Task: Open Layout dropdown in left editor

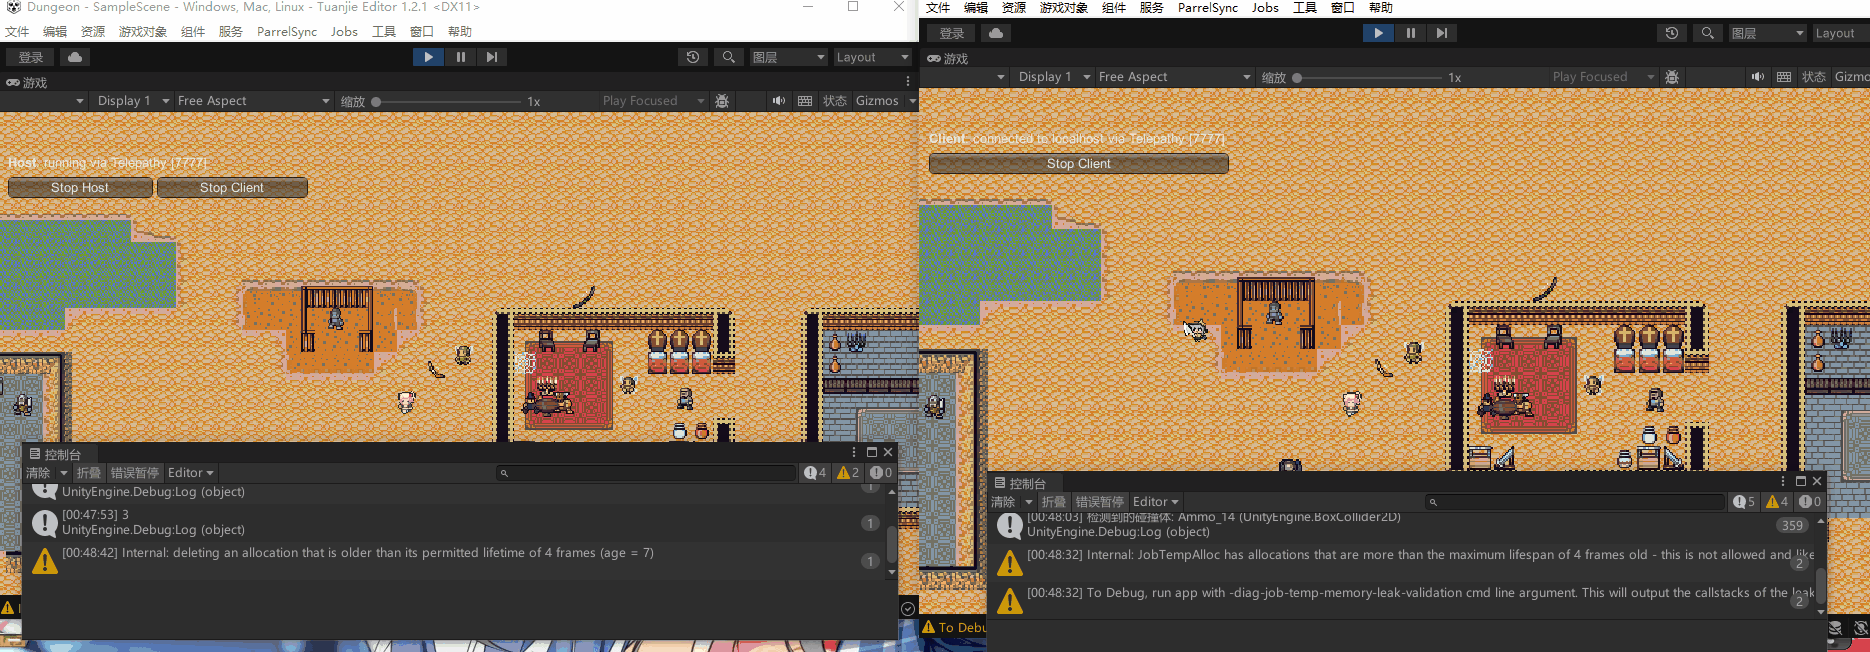Action: pyautogui.click(x=872, y=57)
